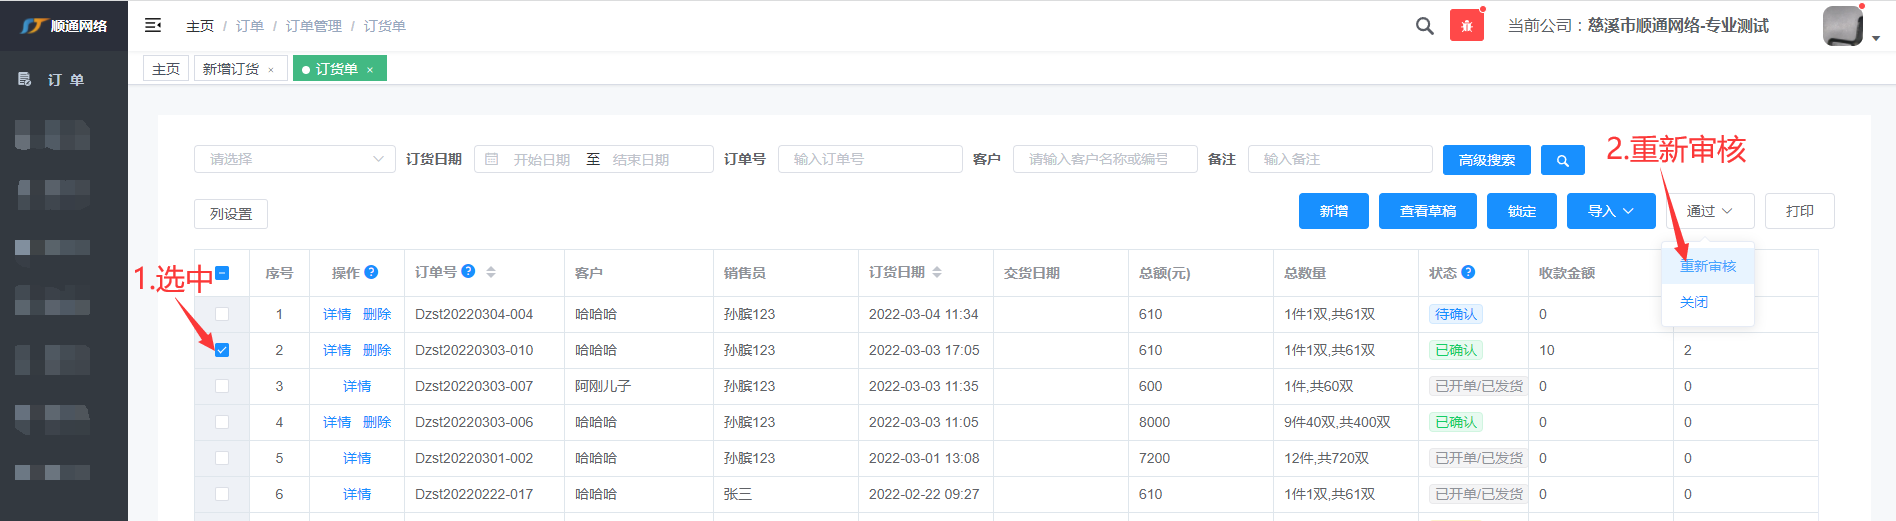Select 关闭 from the dropdown menu
Image resolution: width=1896 pixels, height=521 pixels.
pyautogui.click(x=1693, y=302)
